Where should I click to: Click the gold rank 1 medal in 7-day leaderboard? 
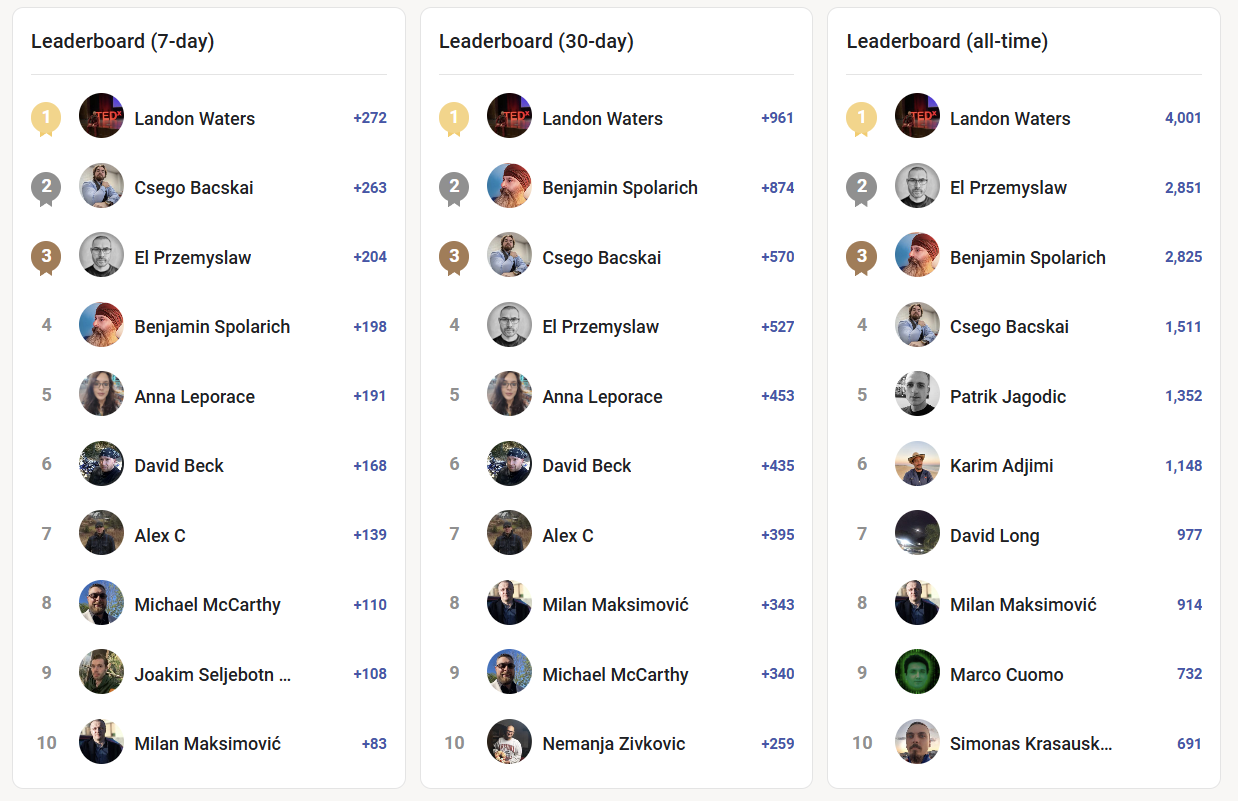tap(46, 118)
